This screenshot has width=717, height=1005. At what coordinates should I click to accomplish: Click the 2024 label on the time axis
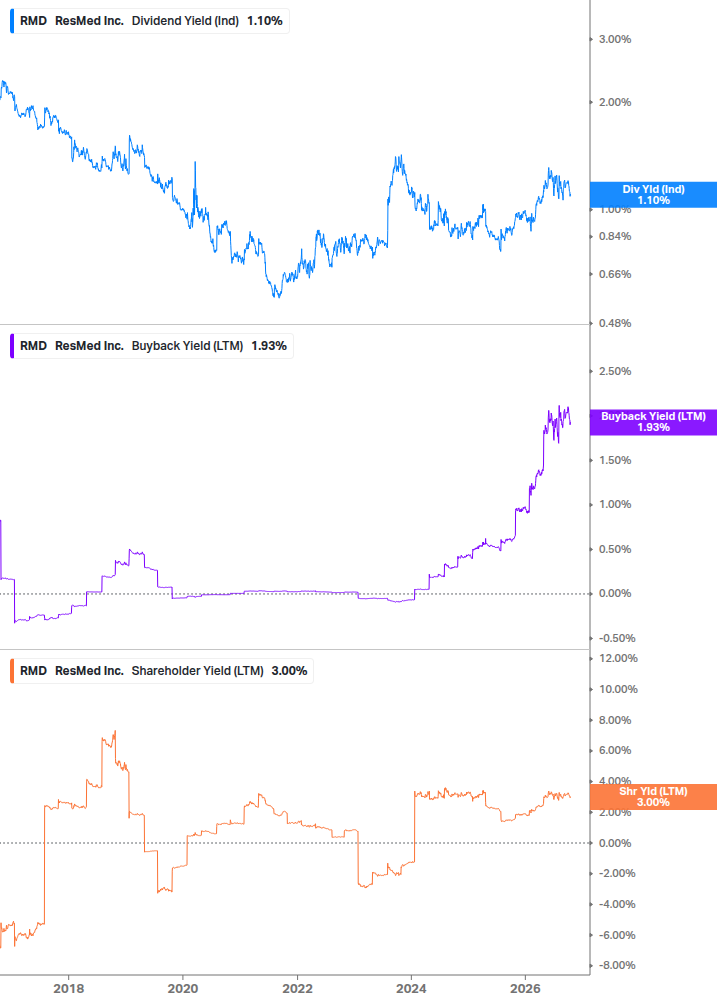(411, 988)
